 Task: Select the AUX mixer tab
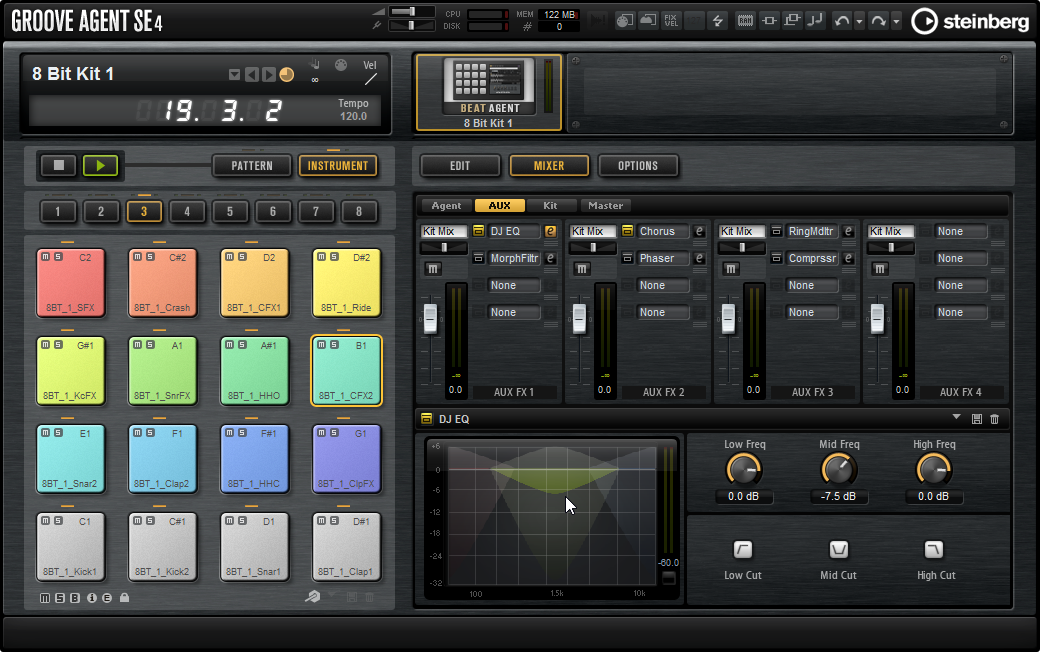tap(499, 206)
